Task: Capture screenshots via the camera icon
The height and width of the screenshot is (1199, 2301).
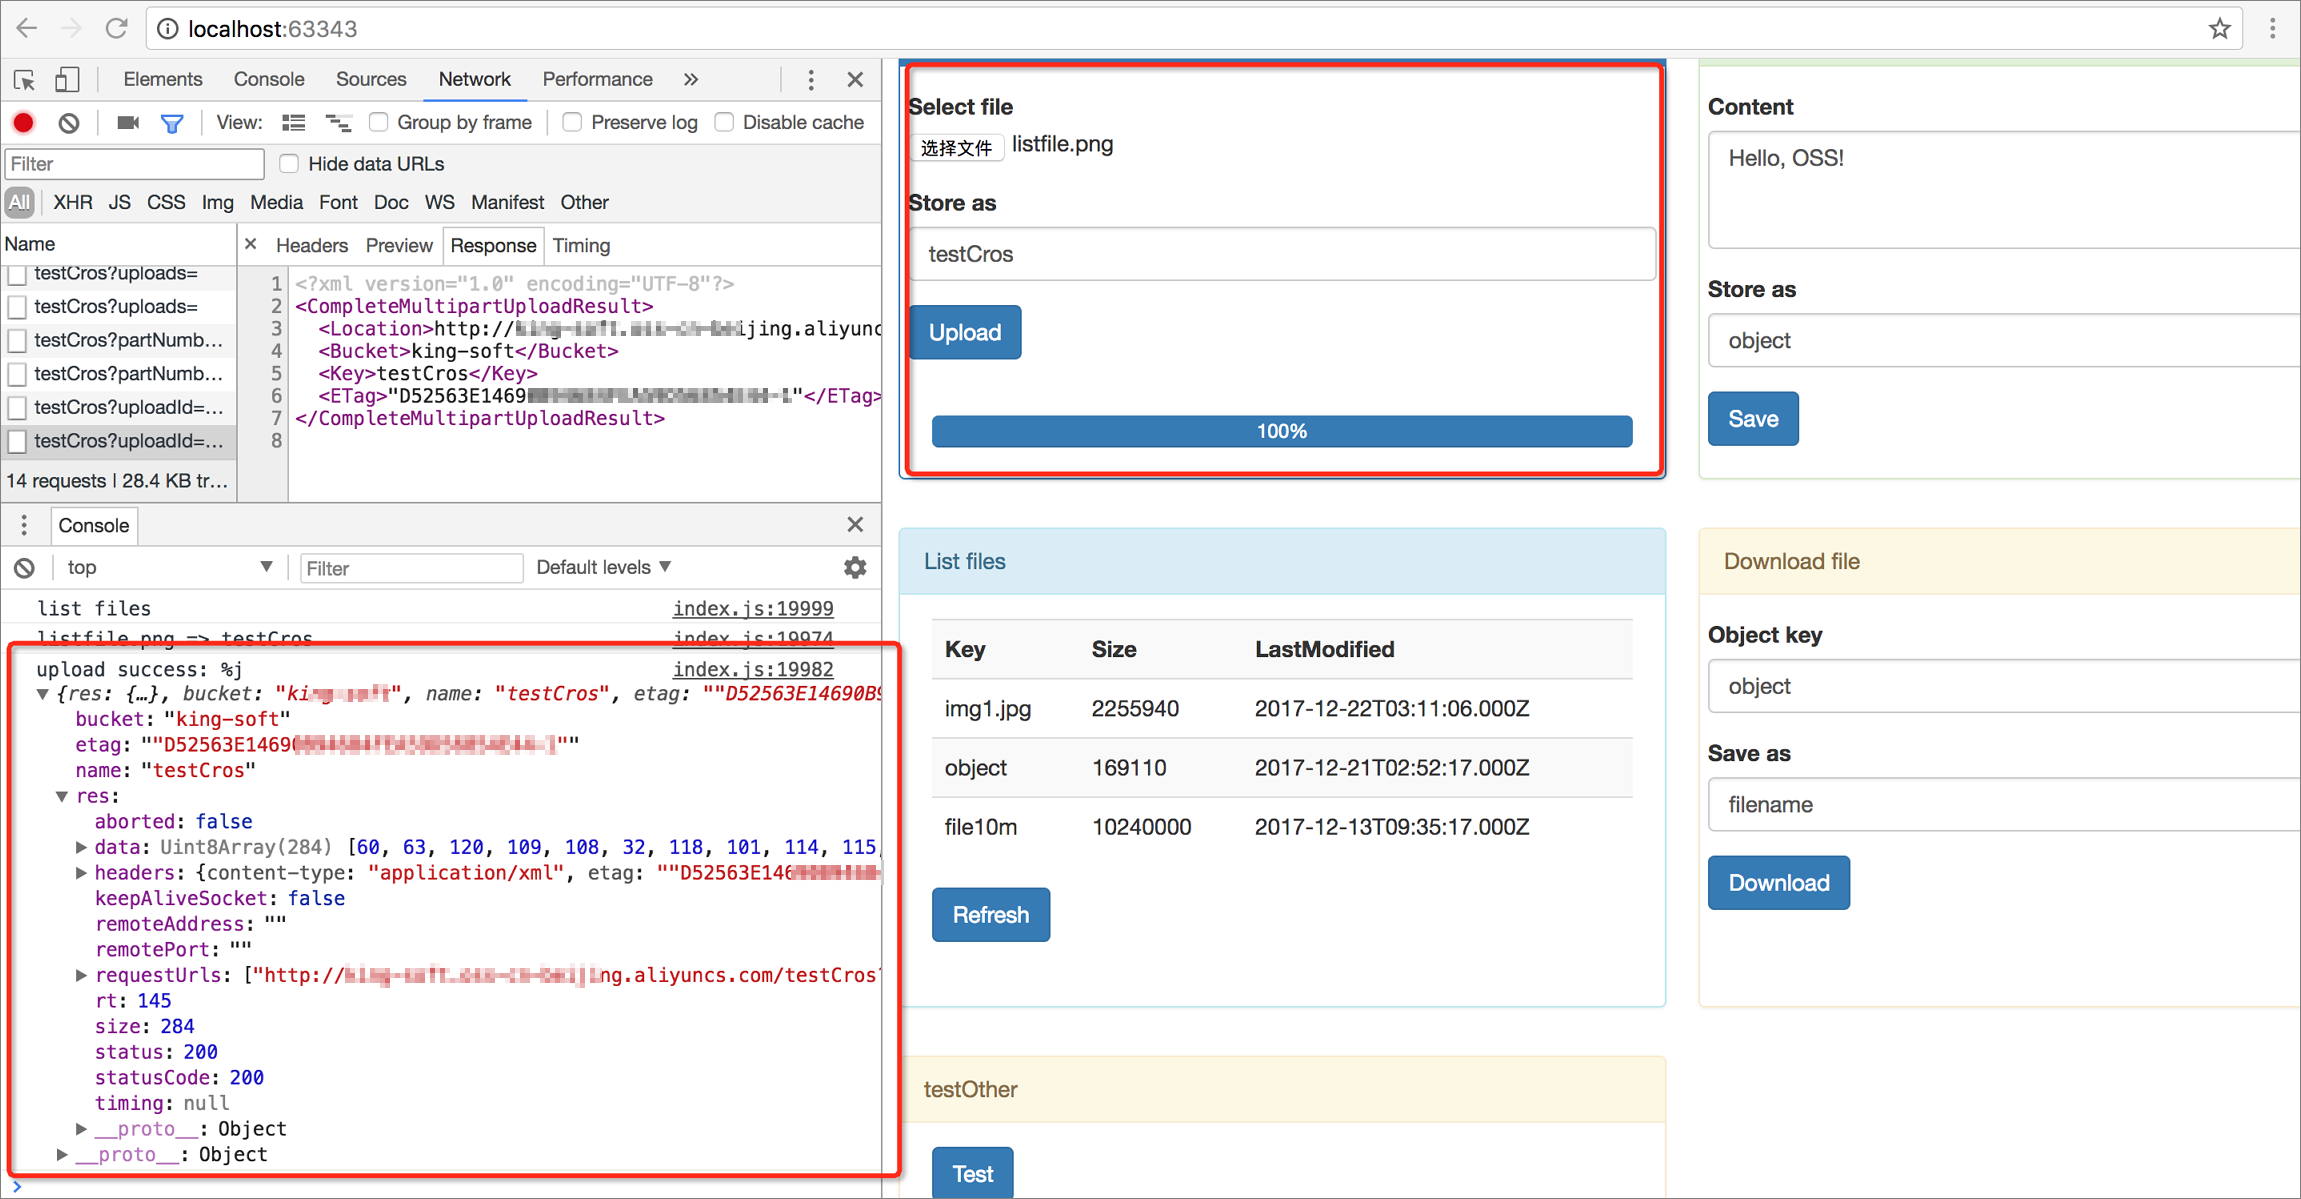Action: click(x=127, y=122)
